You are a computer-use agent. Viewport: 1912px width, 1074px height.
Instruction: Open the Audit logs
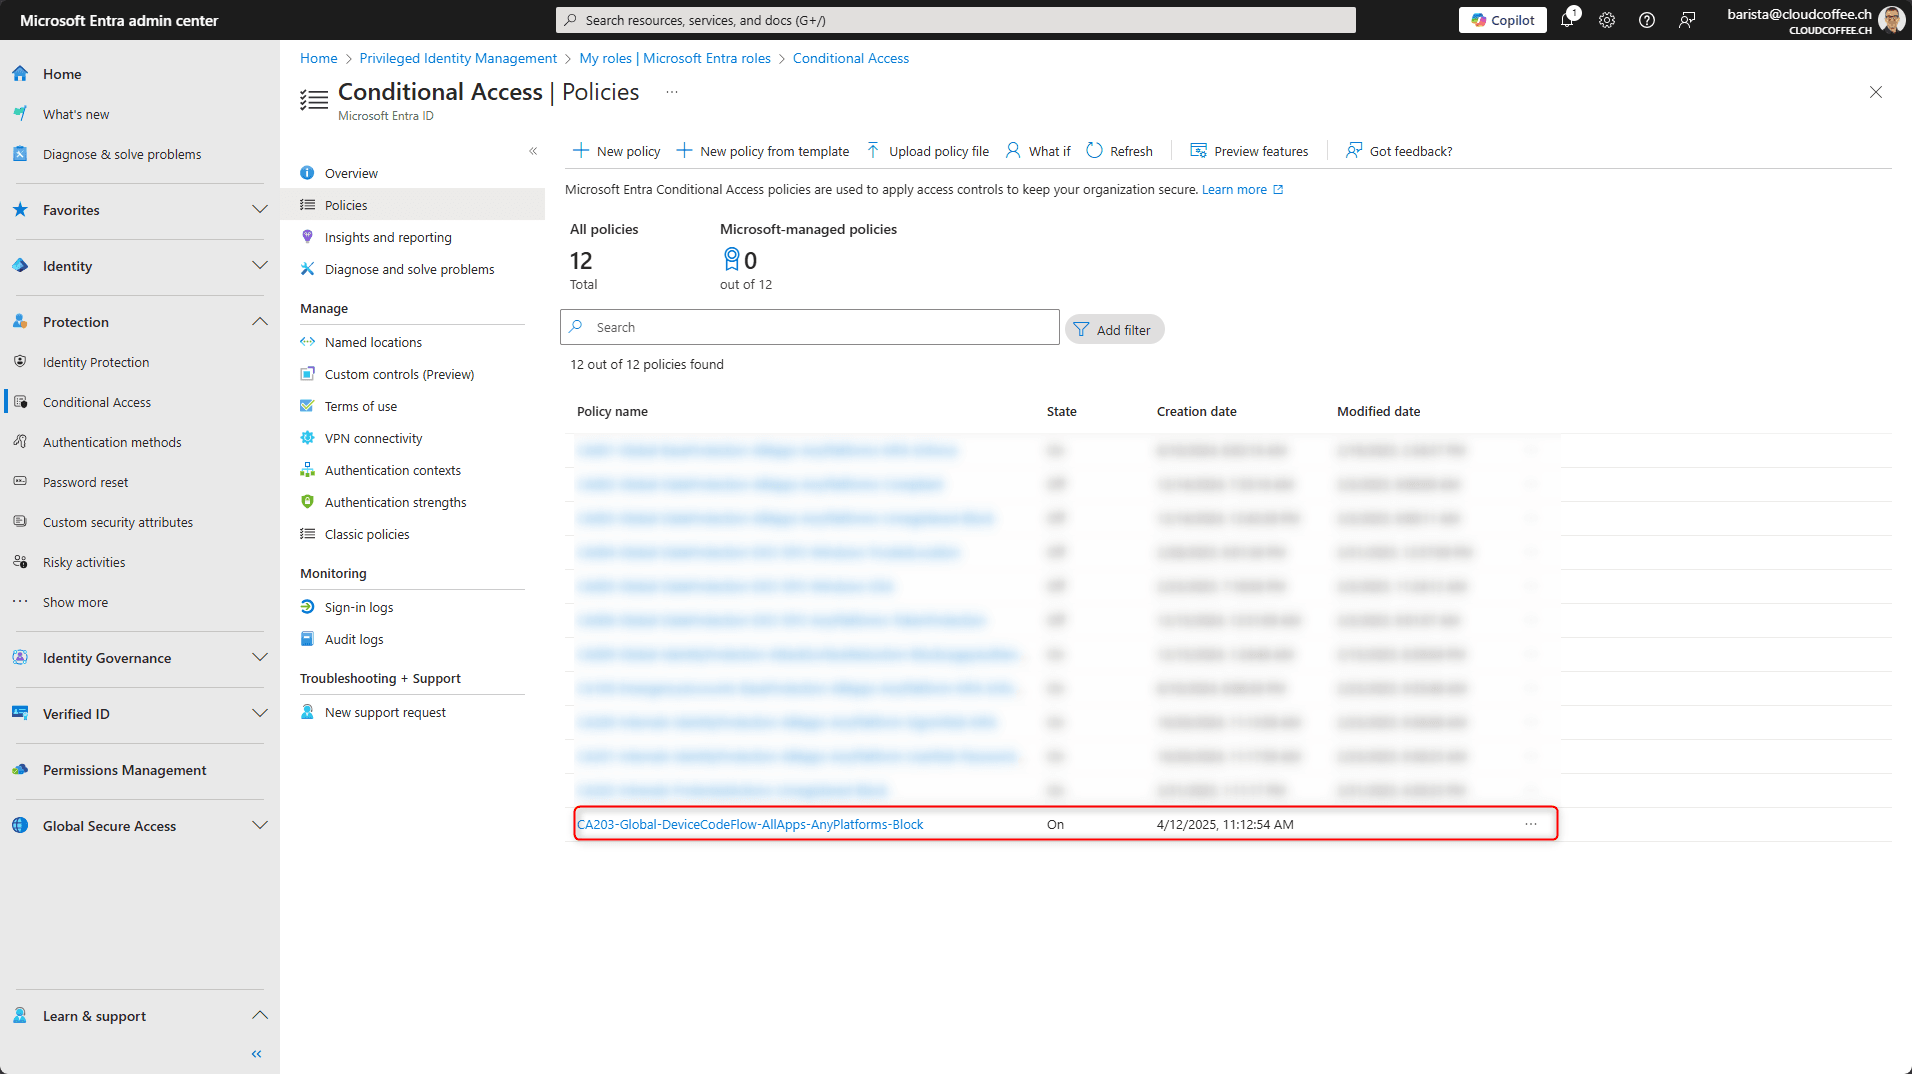[x=354, y=638]
